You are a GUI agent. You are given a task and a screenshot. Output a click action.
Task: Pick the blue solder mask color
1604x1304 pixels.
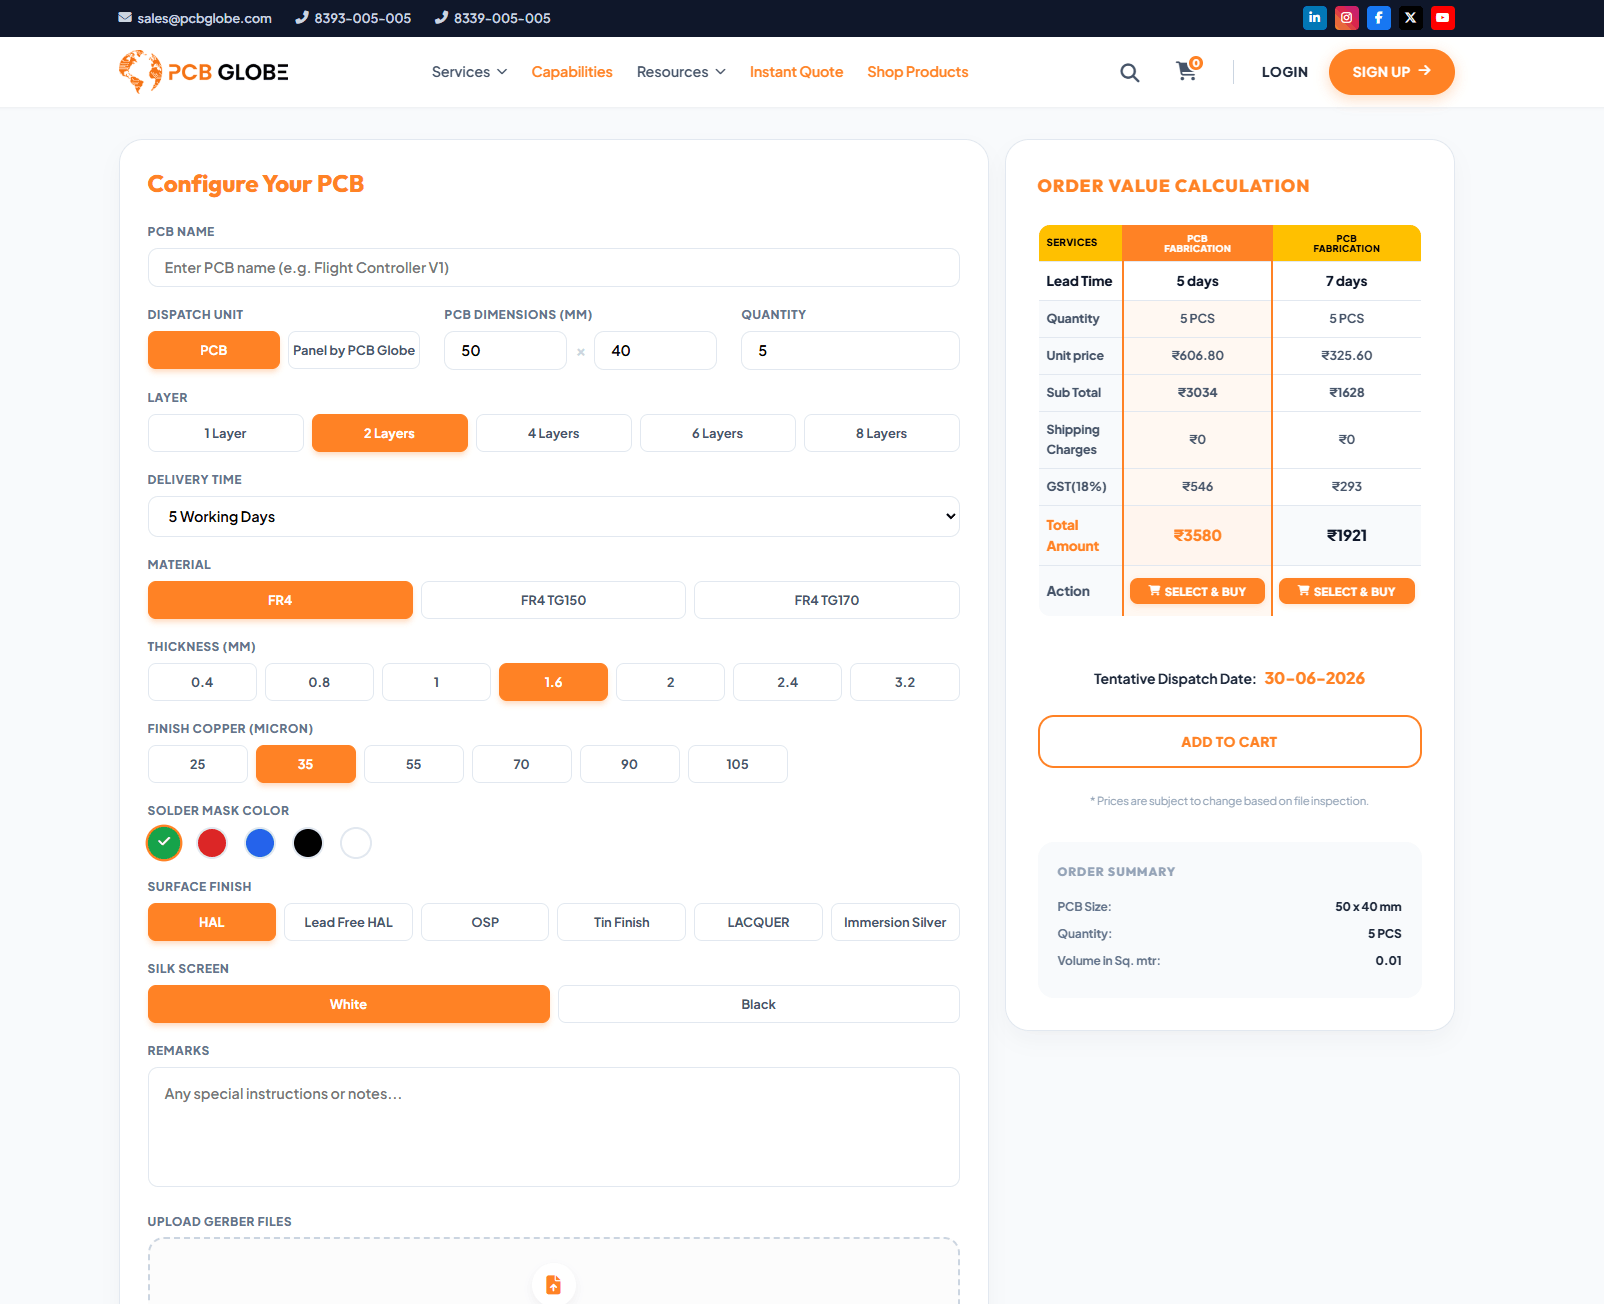[x=260, y=843]
